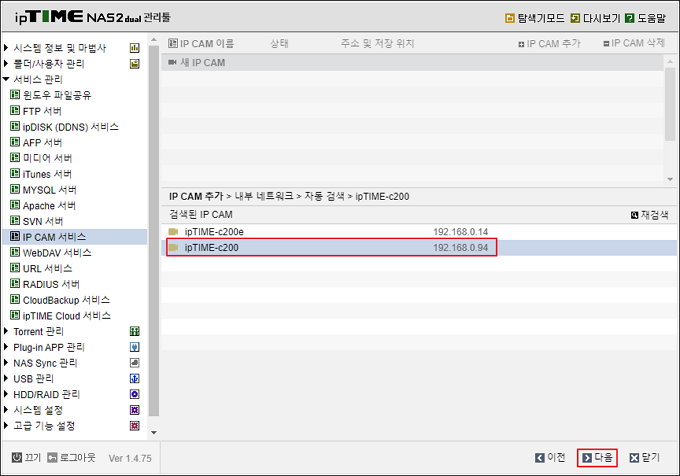This screenshot has width=680, height=476.
Task: Expand 시스템 정보 및 마법사 tree arrow
Action: (6, 47)
